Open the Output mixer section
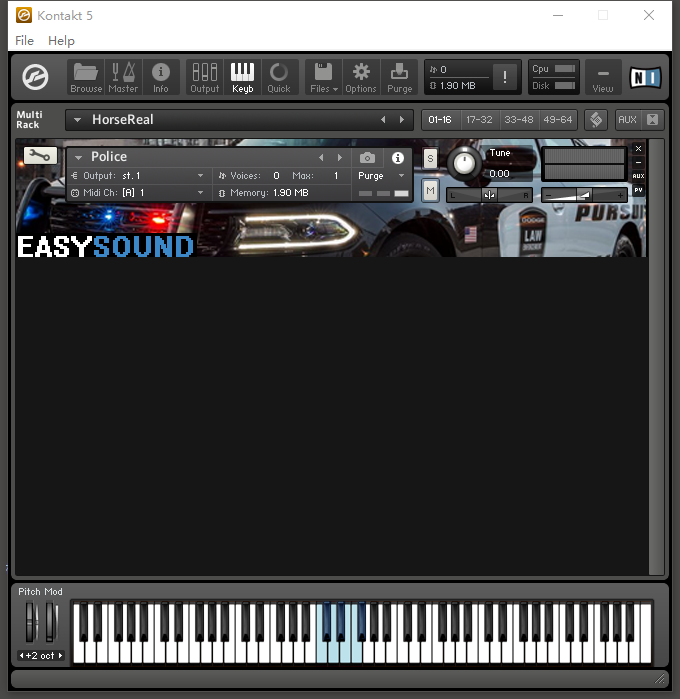Viewport: 680px width, 699px height. coord(204,77)
